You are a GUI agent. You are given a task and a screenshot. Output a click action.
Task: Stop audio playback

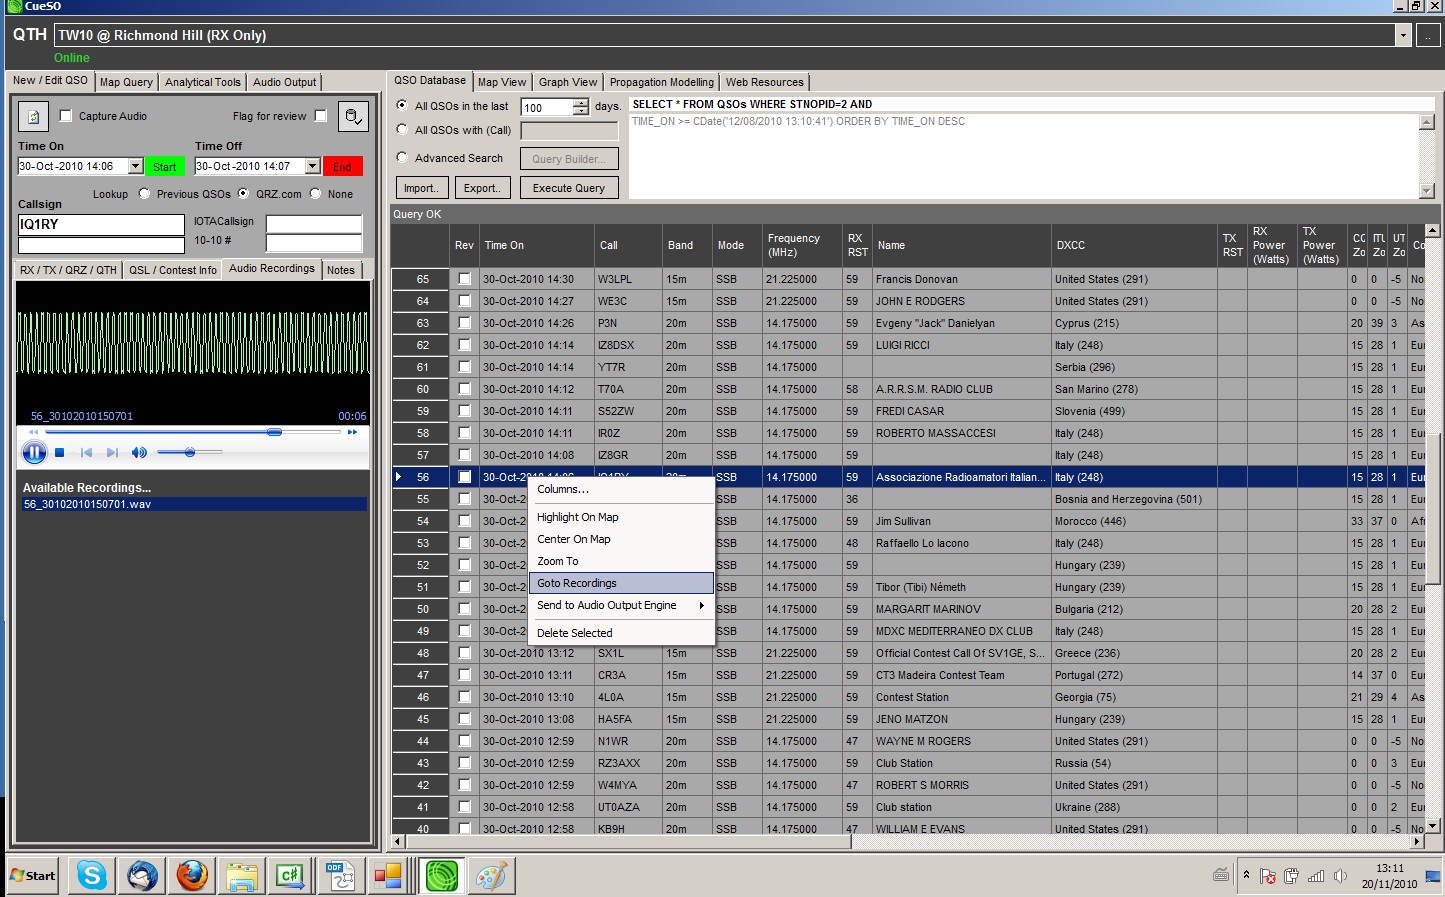tap(59, 452)
